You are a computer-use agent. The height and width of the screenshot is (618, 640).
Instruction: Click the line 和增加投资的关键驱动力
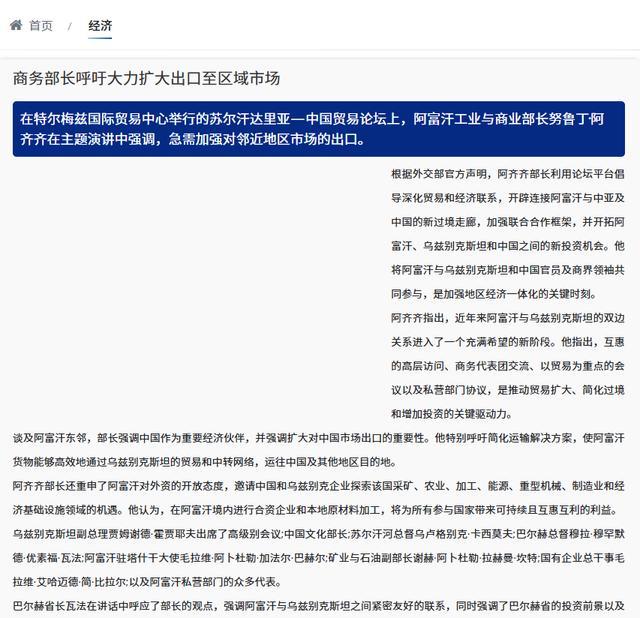click(451, 414)
